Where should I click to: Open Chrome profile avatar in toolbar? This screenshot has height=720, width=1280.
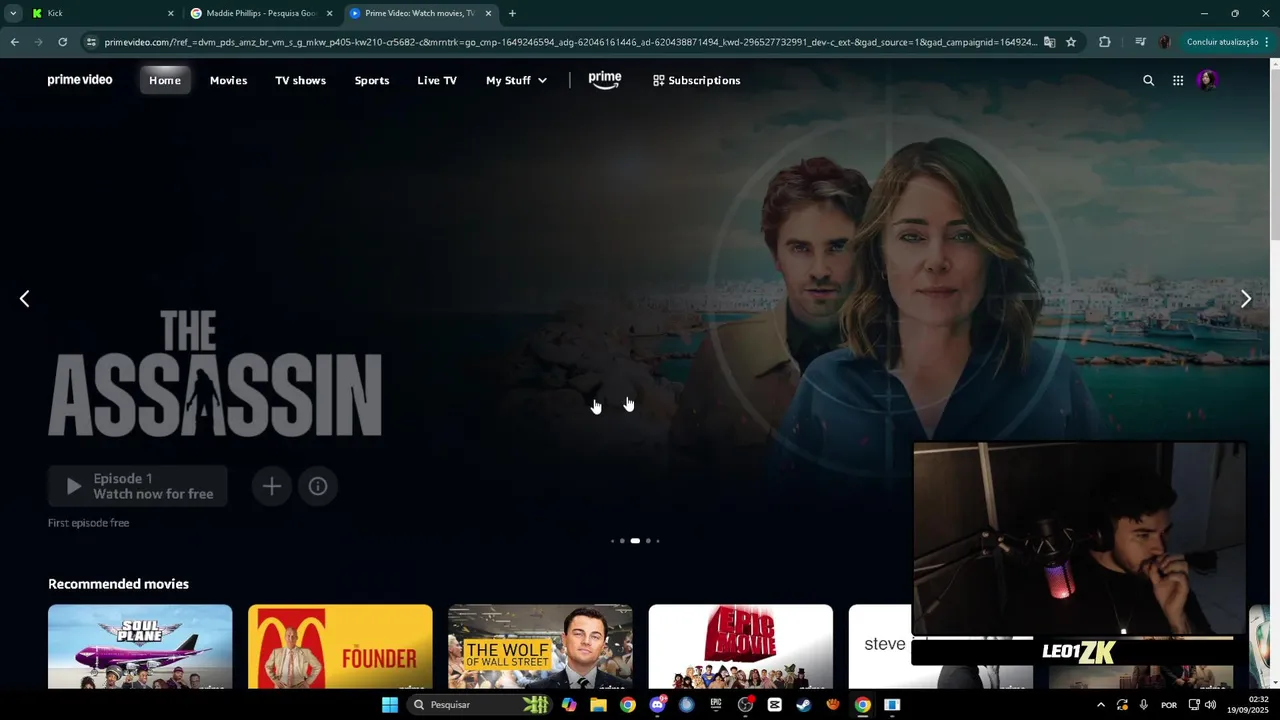[x=1164, y=42]
